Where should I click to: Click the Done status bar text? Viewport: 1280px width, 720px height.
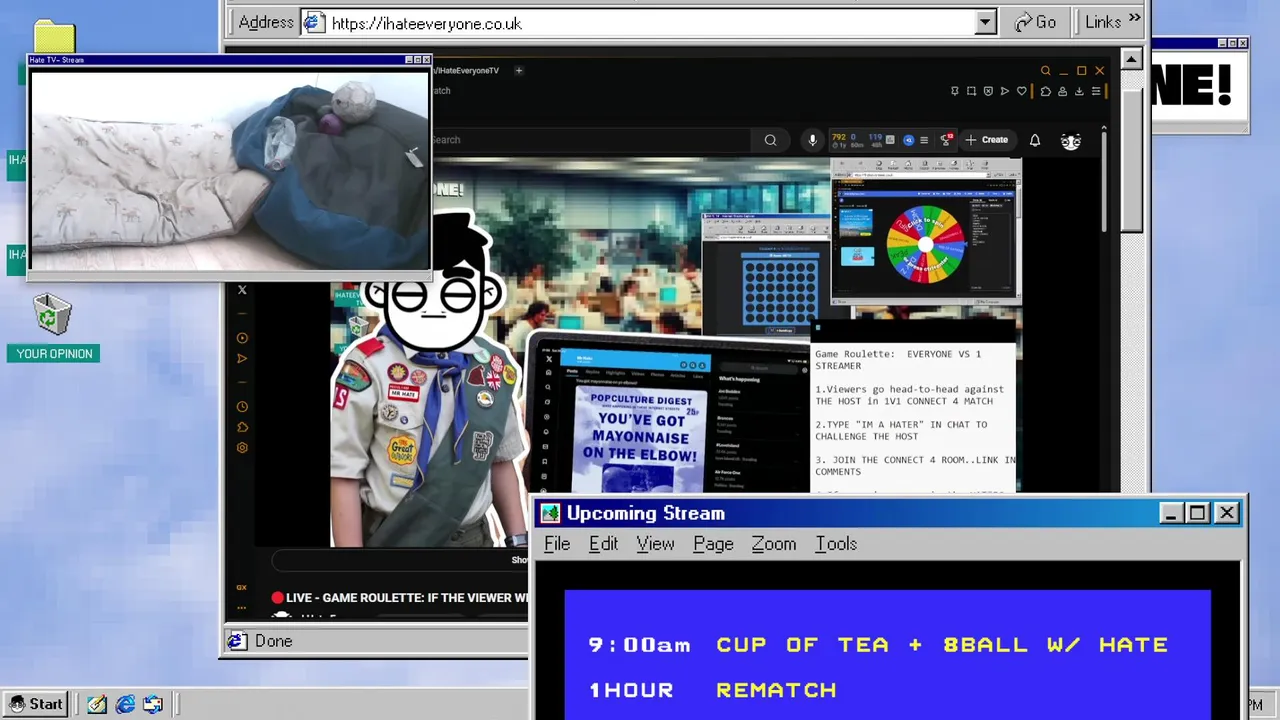point(273,641)
